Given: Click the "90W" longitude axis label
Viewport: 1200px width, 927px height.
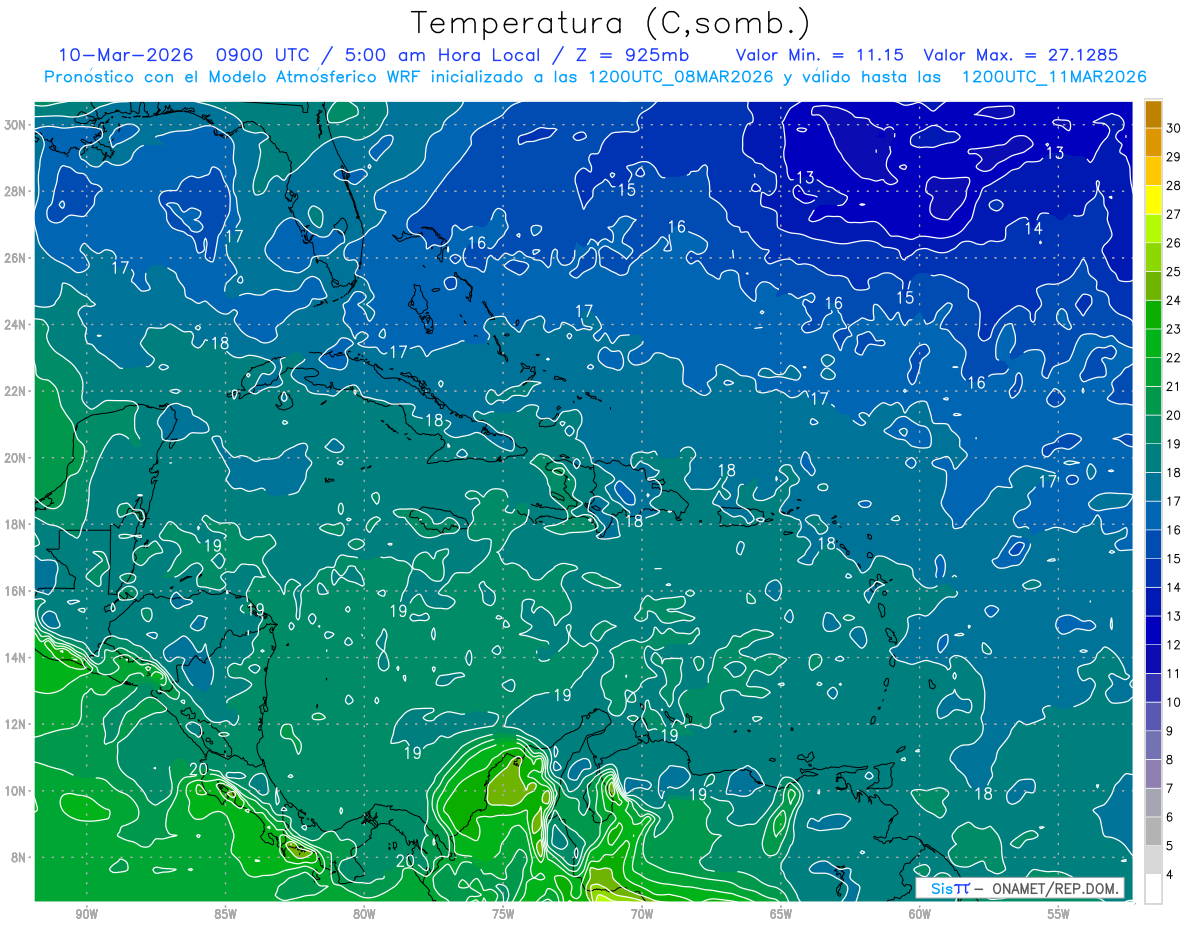Looking at the screenshot, I should (x=86, y=914).
